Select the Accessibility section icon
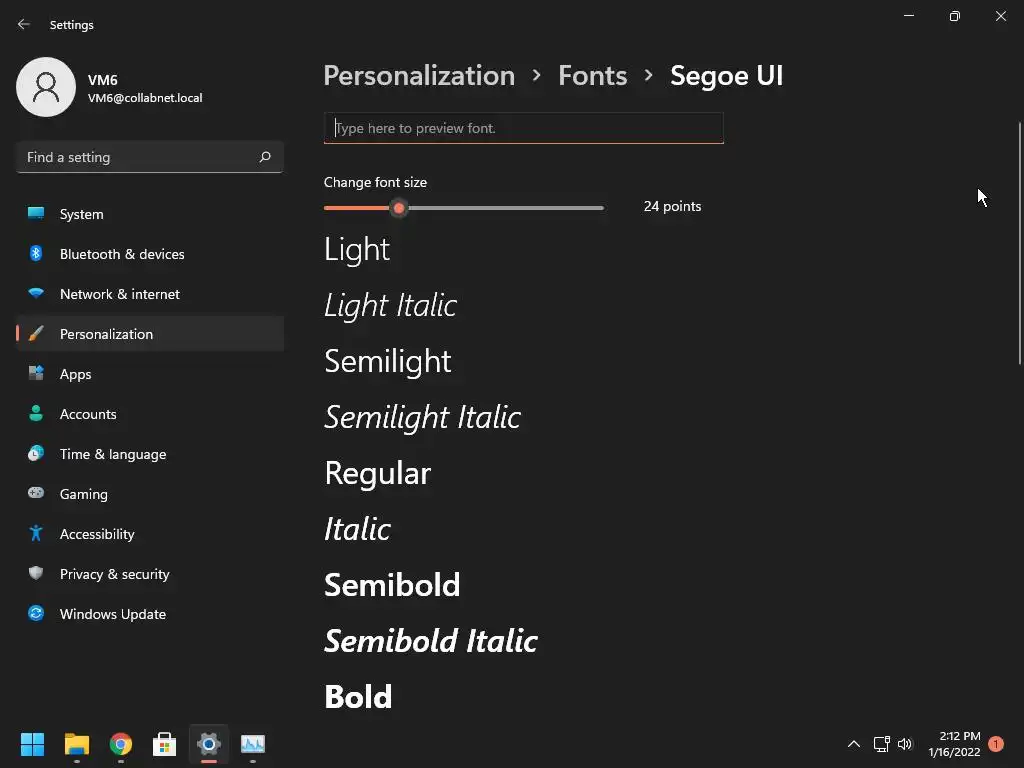The height and width of the screenshot is (768, 1024). click(x=36, y=534)
